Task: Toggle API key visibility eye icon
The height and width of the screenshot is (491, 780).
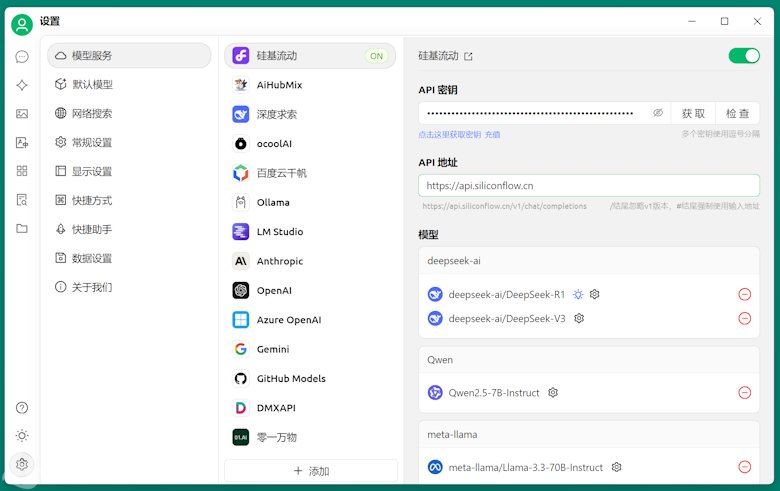Action: [658, 113]
